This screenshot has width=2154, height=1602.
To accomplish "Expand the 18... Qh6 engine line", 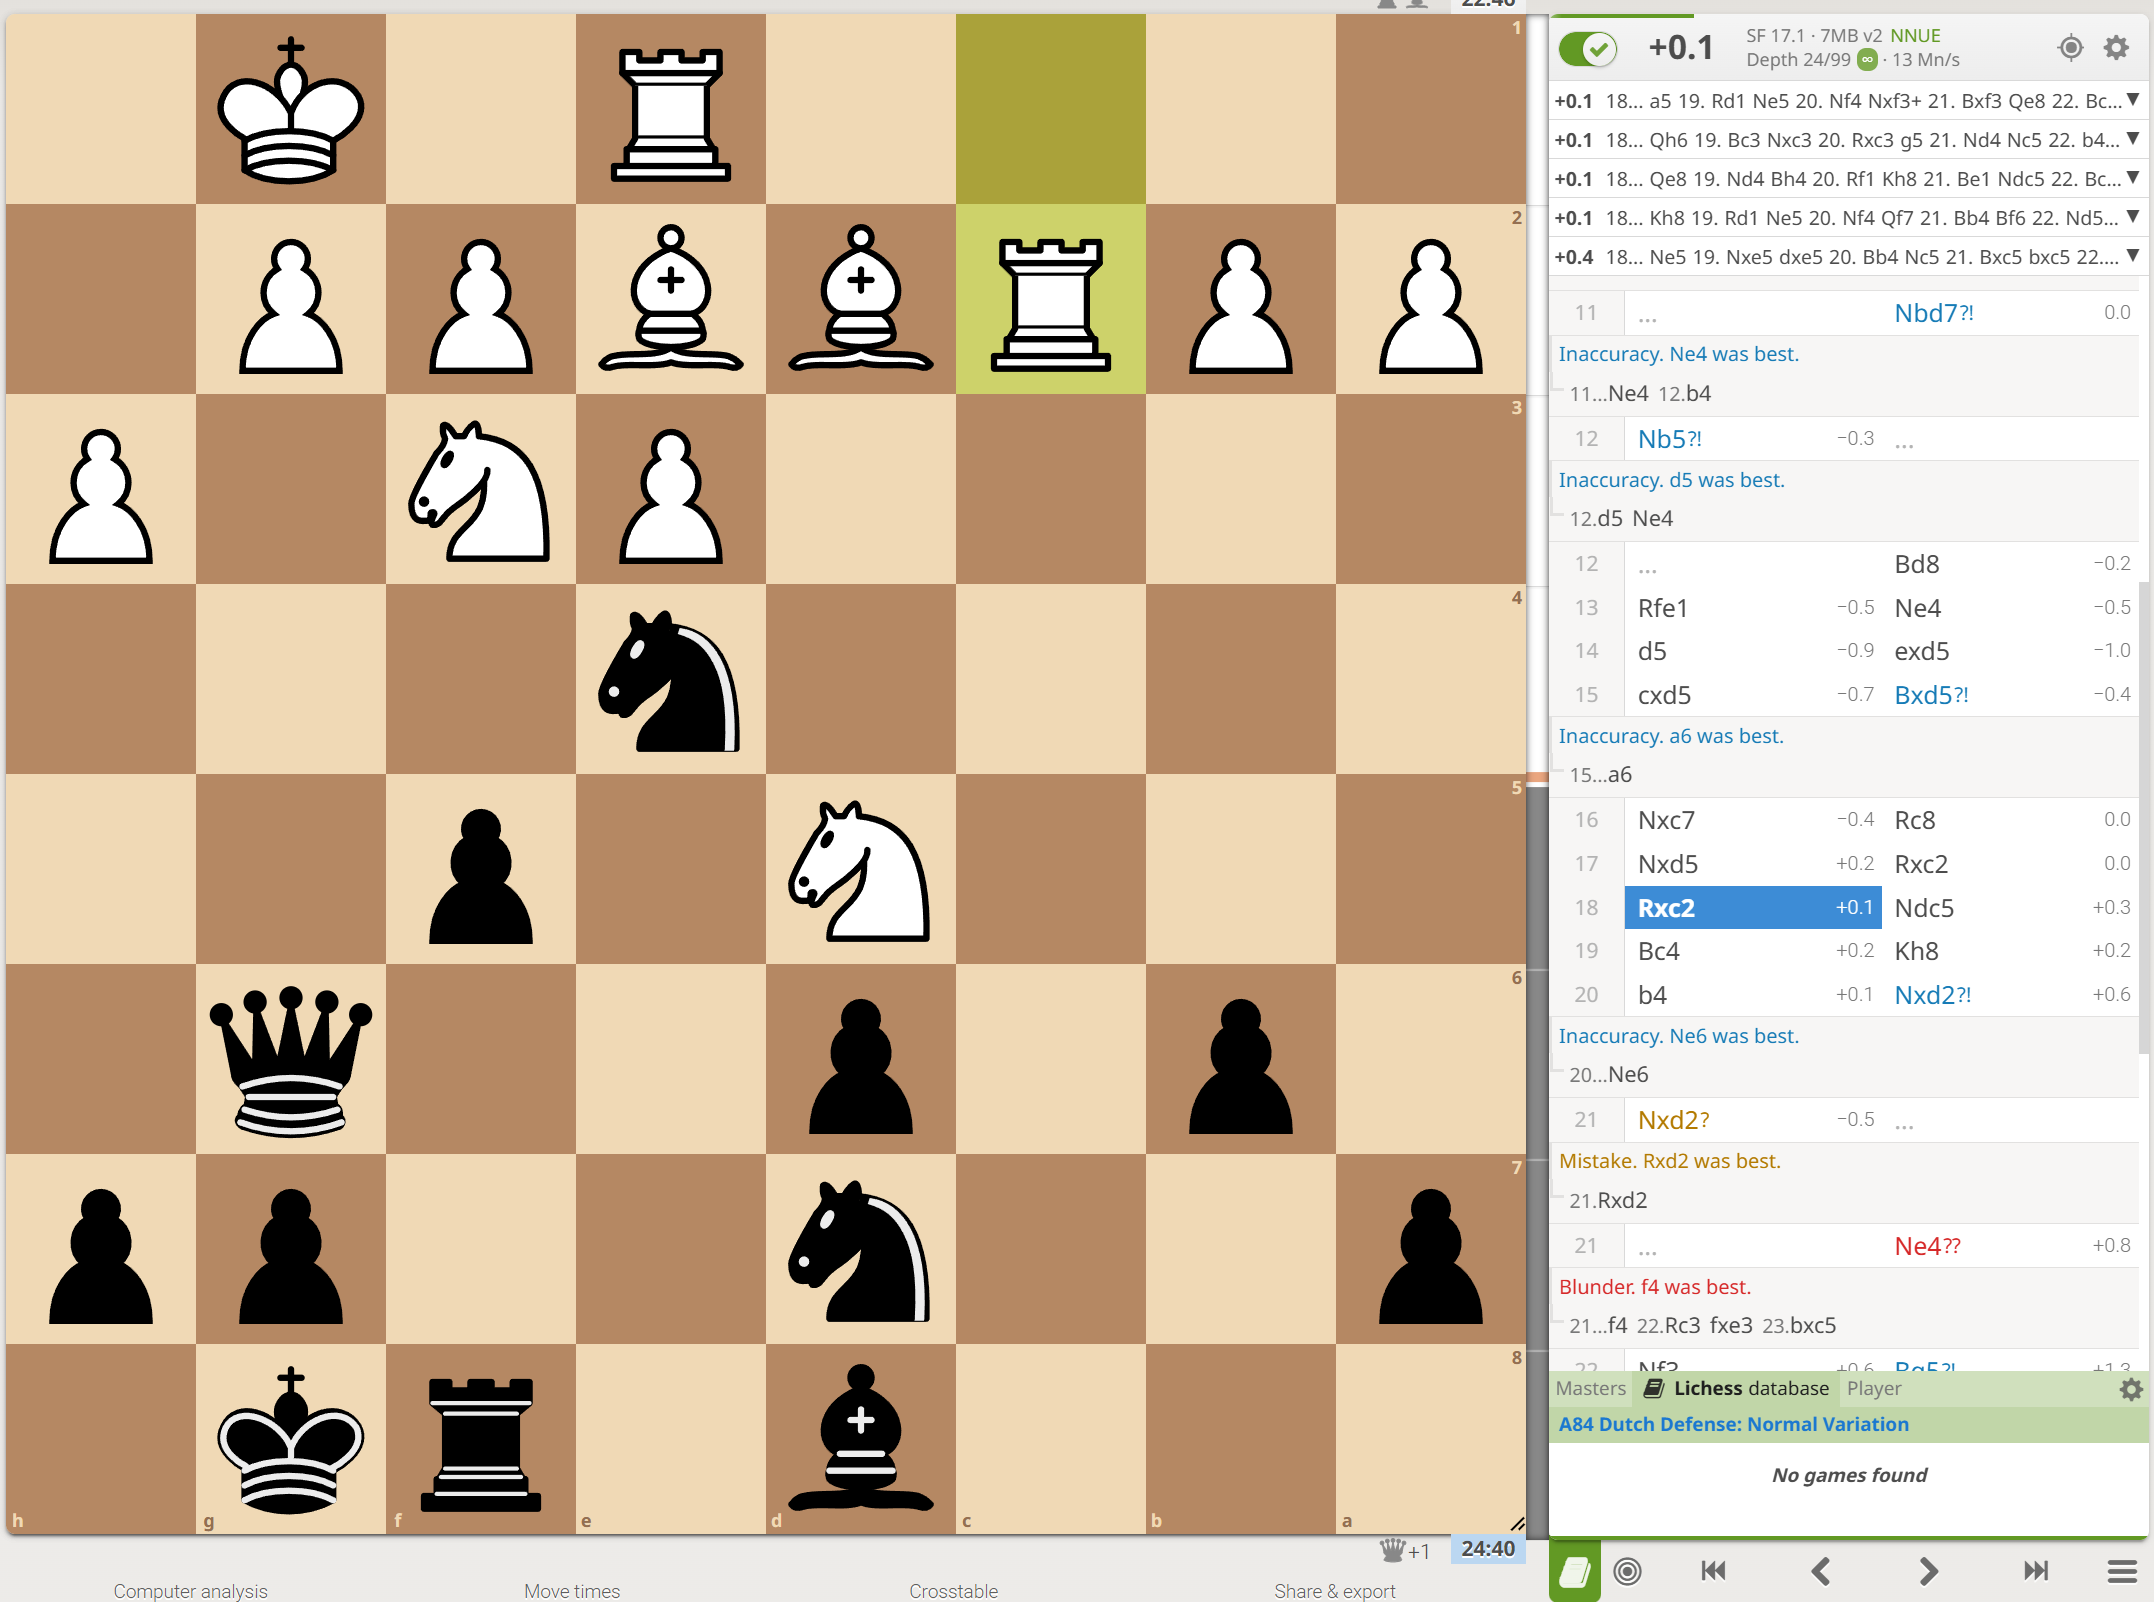I will [2133, 139].
